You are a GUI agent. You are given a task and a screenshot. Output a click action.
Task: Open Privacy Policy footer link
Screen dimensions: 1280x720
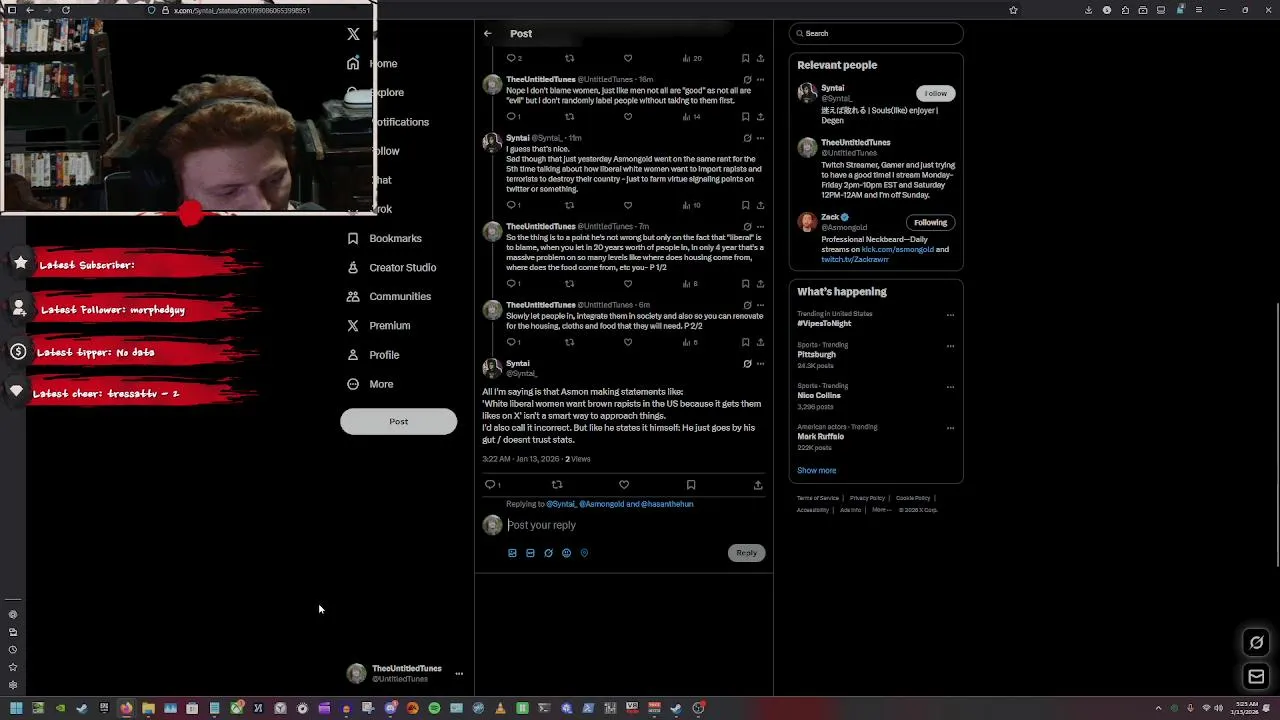point(867,498)
